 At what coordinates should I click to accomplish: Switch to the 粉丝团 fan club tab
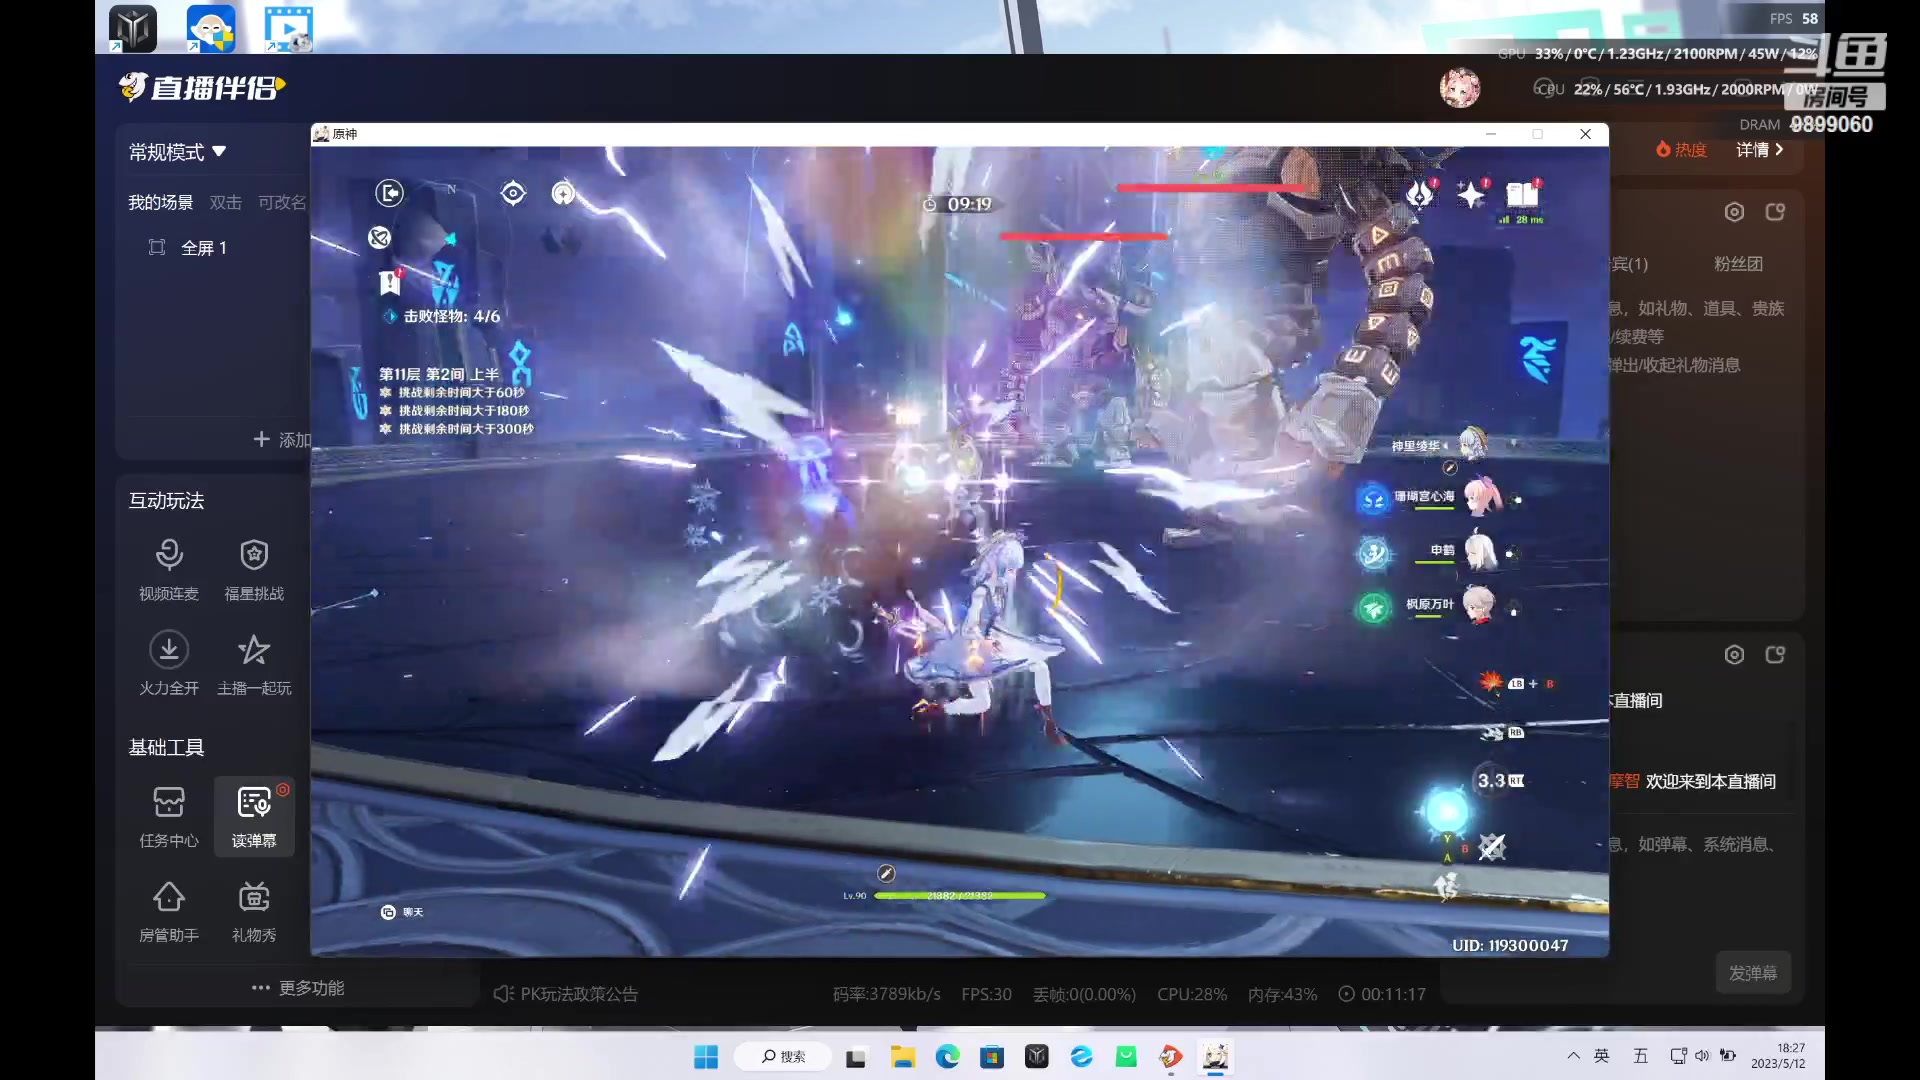click(x=1738, y=264)
